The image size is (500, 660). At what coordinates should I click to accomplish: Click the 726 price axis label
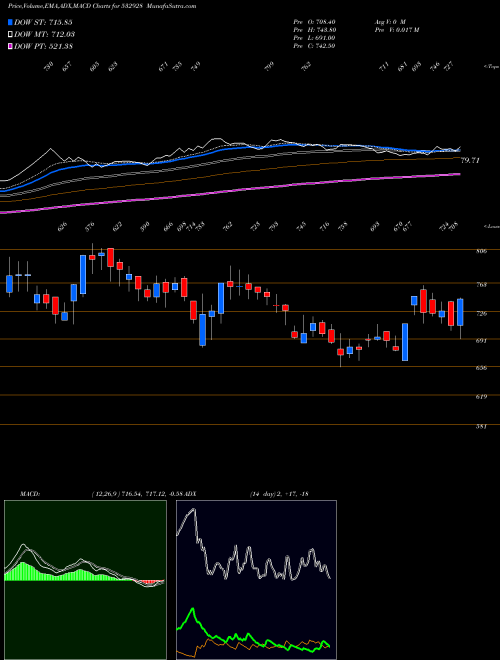481,314
